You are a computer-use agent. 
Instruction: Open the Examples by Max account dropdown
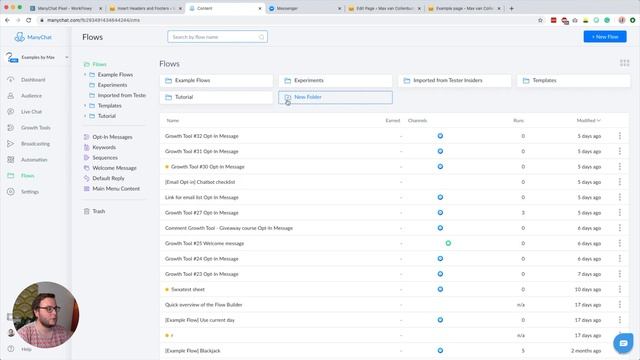pyautogui.click(x=37, y=58)
